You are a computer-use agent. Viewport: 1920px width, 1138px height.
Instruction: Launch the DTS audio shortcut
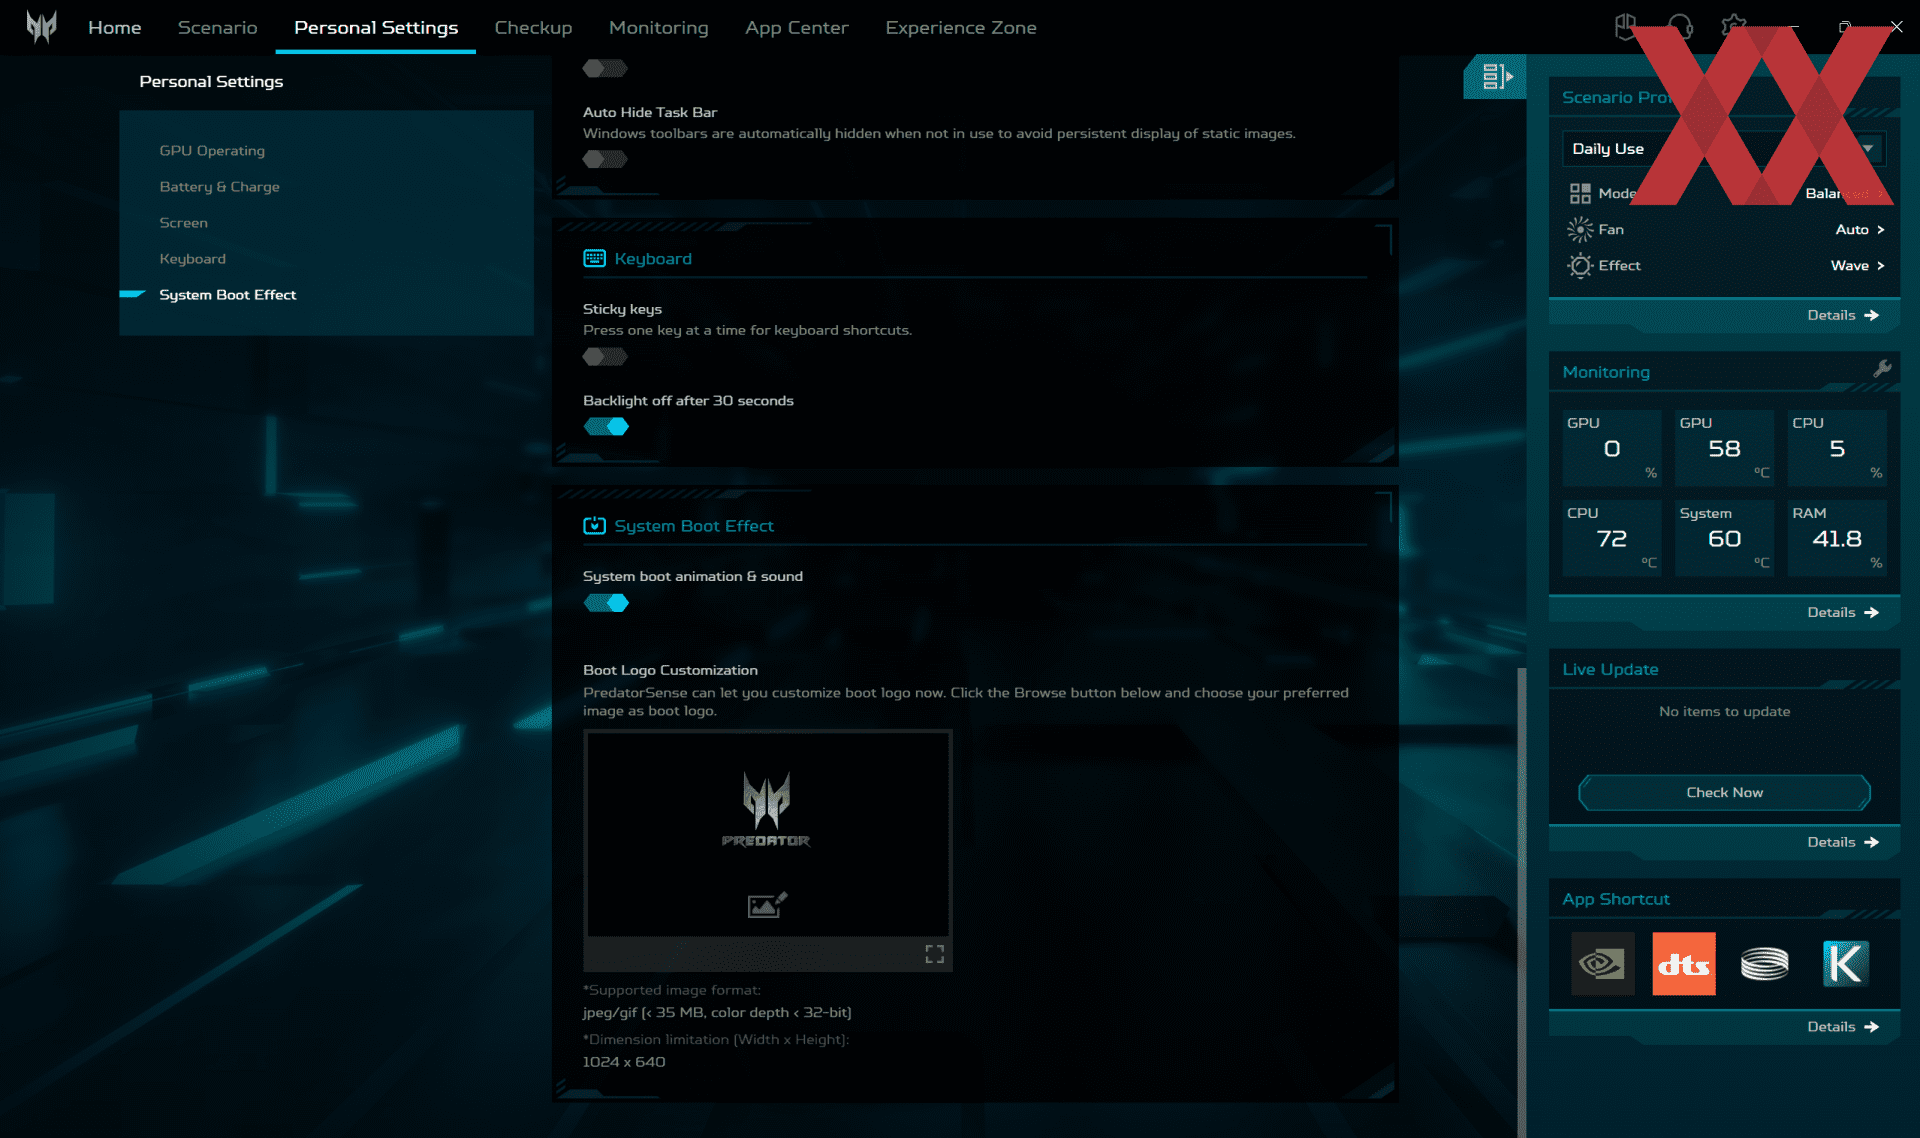(x=1683, y=964)
